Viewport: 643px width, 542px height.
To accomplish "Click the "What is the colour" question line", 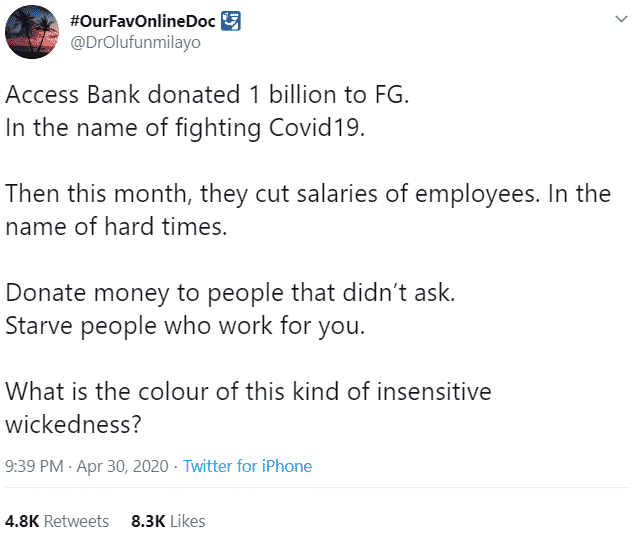I will [248, 390].
